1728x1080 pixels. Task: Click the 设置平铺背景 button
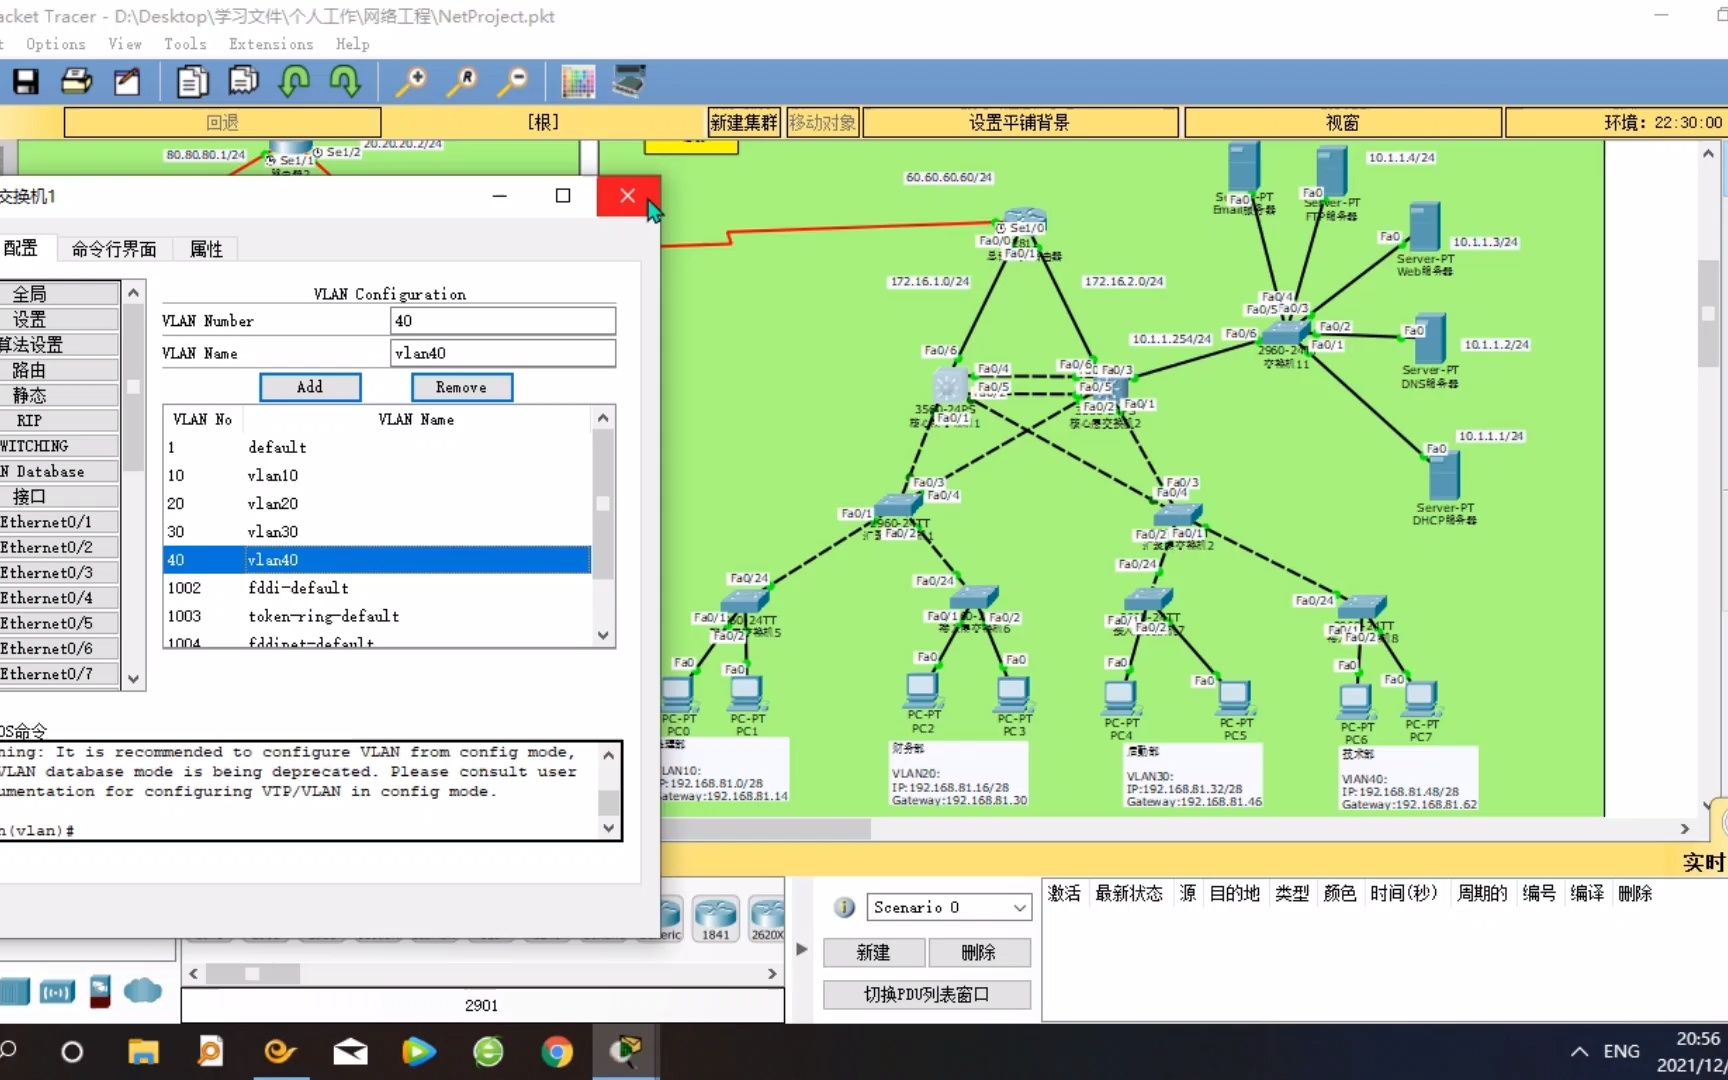(x=1020, y=123)
